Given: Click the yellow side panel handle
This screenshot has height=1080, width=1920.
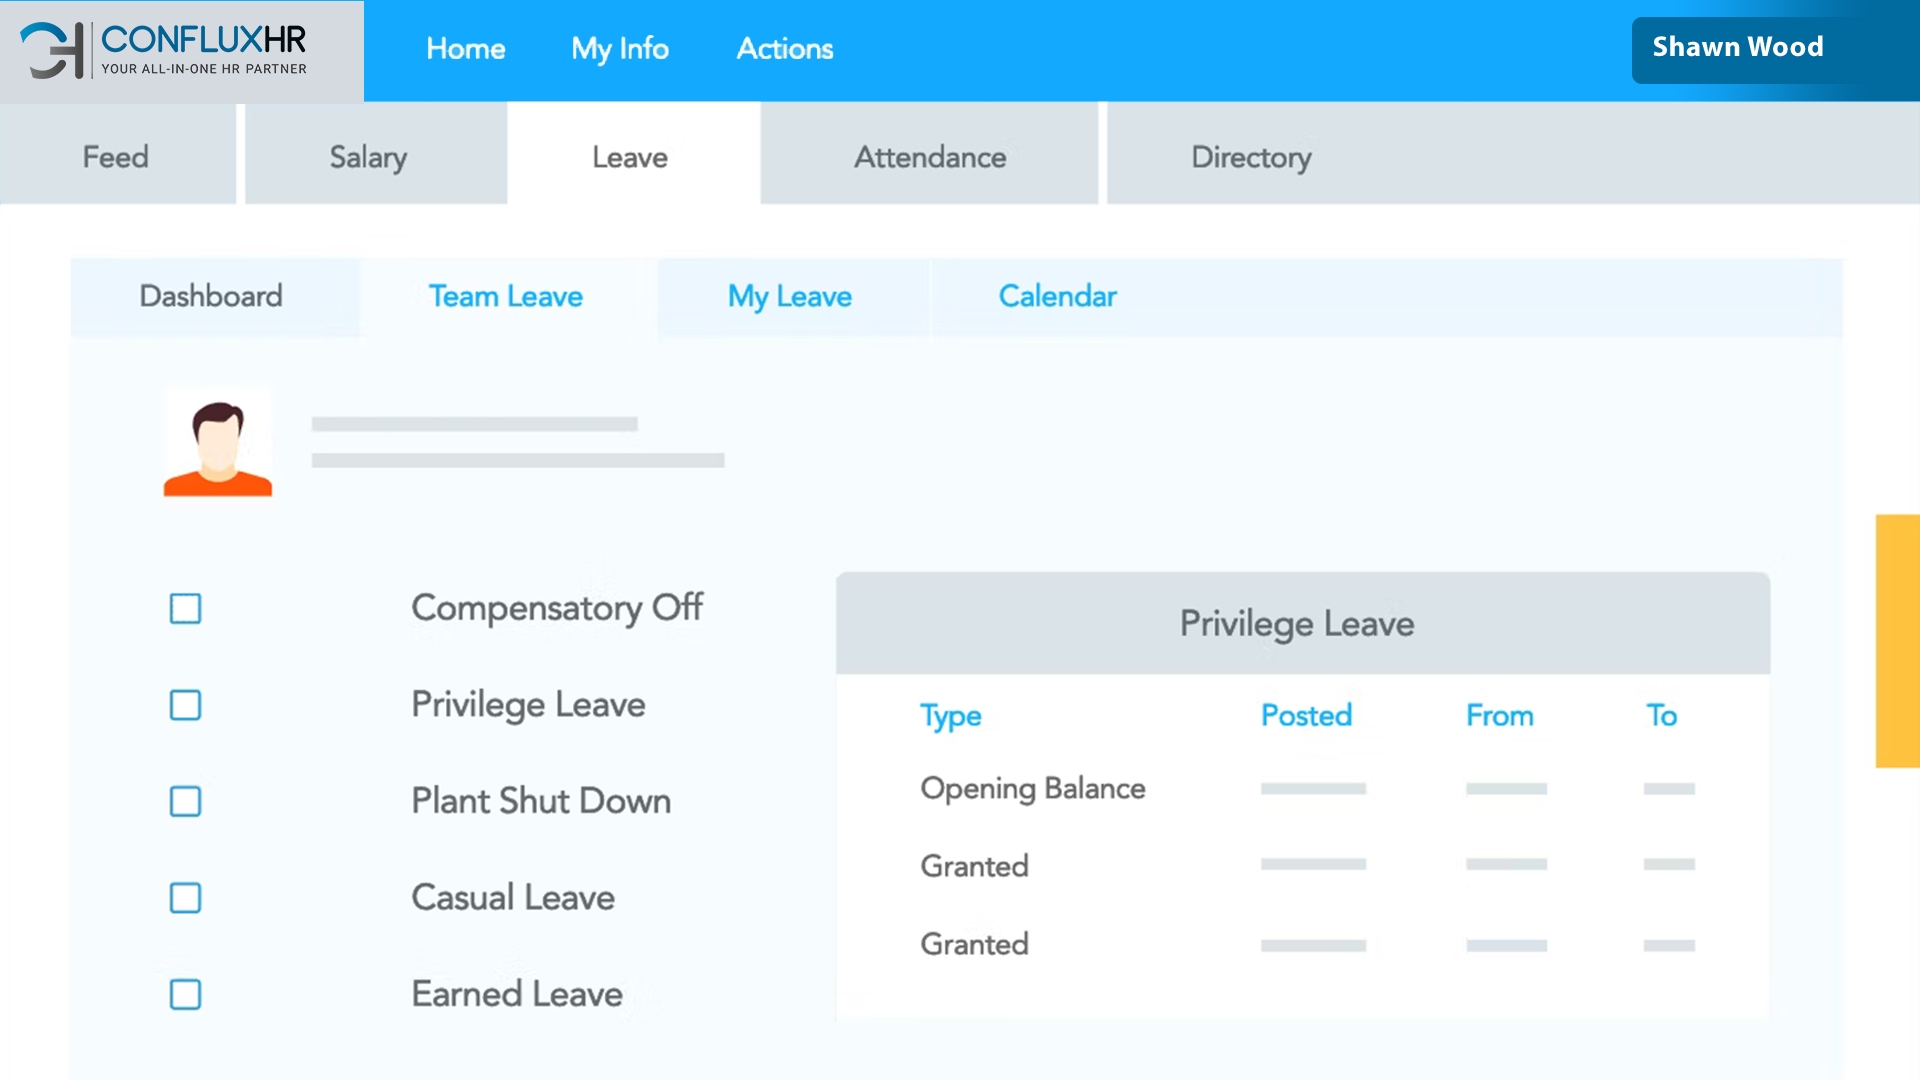Looking at the screenshot, I should click(x=1897, y=641).
